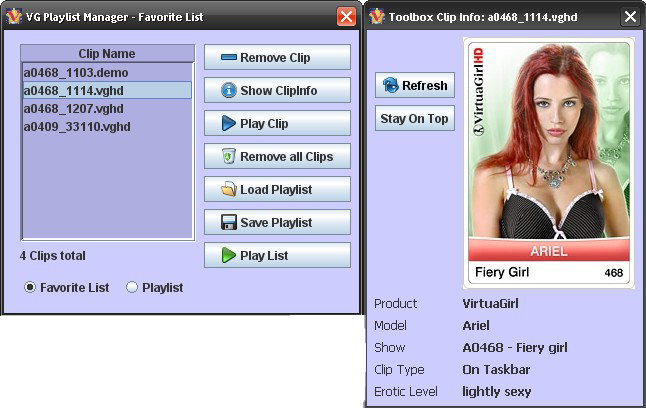Start playback with the Play List button
This screenshot has height=408, width=646.
pyautogui.click(x=277, y=256)
